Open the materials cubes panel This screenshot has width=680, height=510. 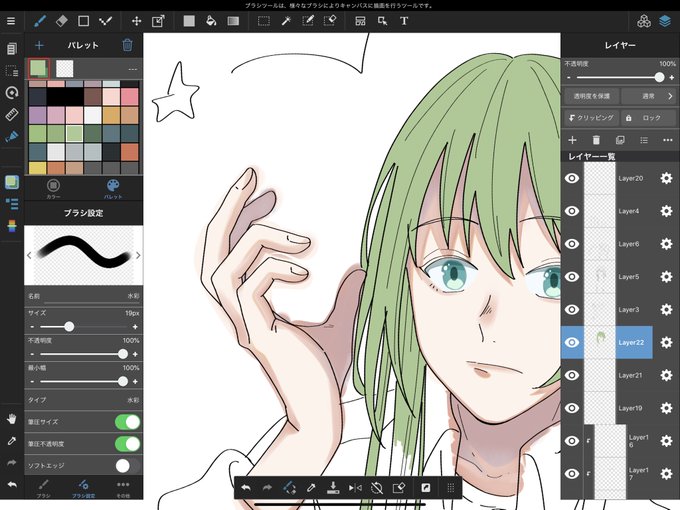(x=644, y=21)
